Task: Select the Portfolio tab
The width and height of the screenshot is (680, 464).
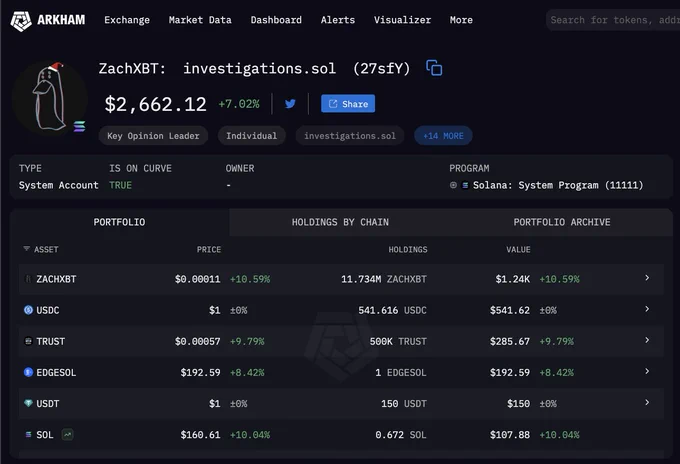Action: (120, 222)
